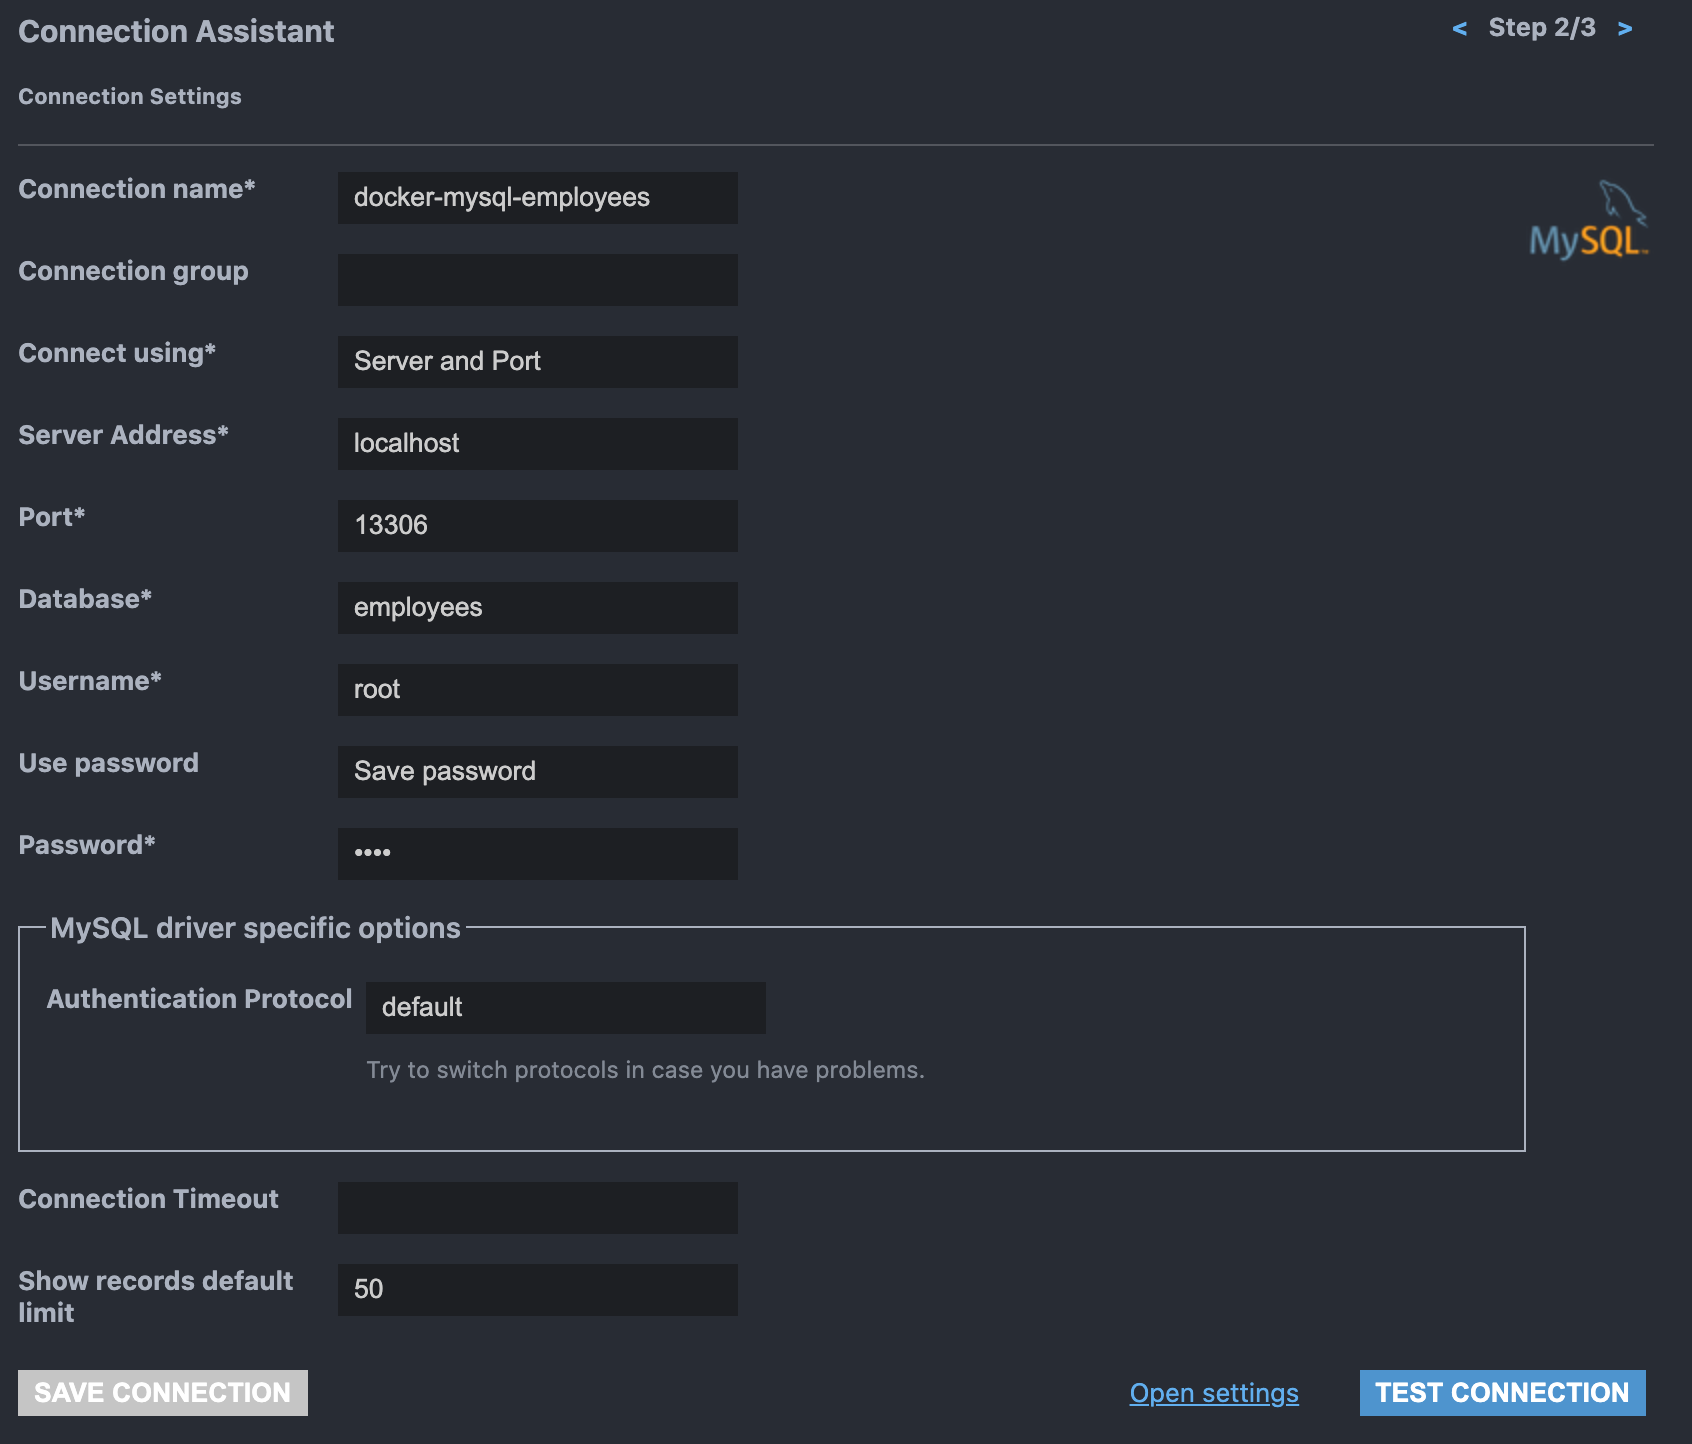This screenshot has width=1692, height=1444.
Task: Select the Connection Settings section header
Action: [130, 96]
